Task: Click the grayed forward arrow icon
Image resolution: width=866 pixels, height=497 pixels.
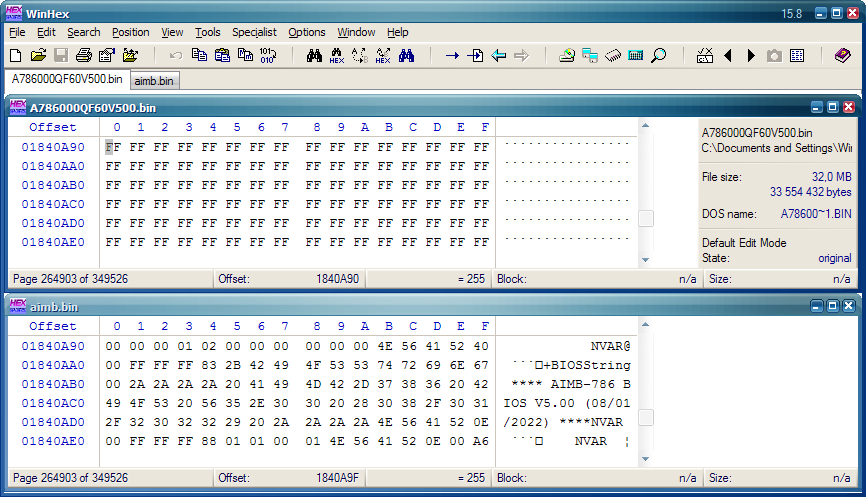Action: [x=521, y=55]
